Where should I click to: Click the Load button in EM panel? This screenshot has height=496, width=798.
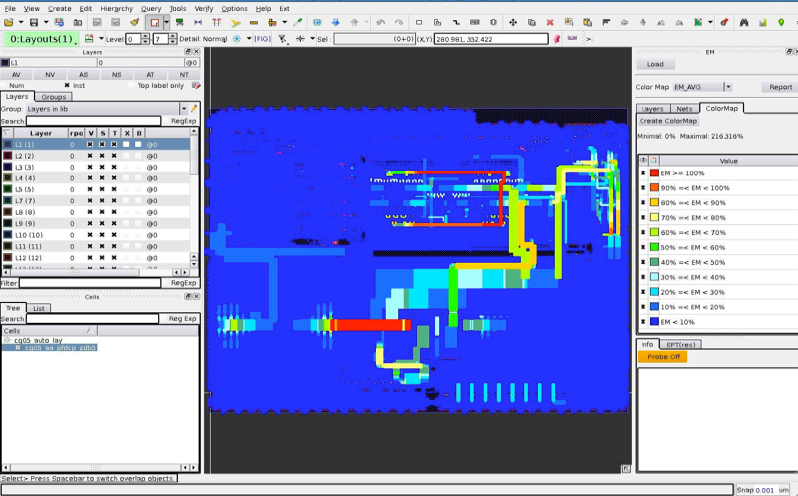click(x=655, y=64)
